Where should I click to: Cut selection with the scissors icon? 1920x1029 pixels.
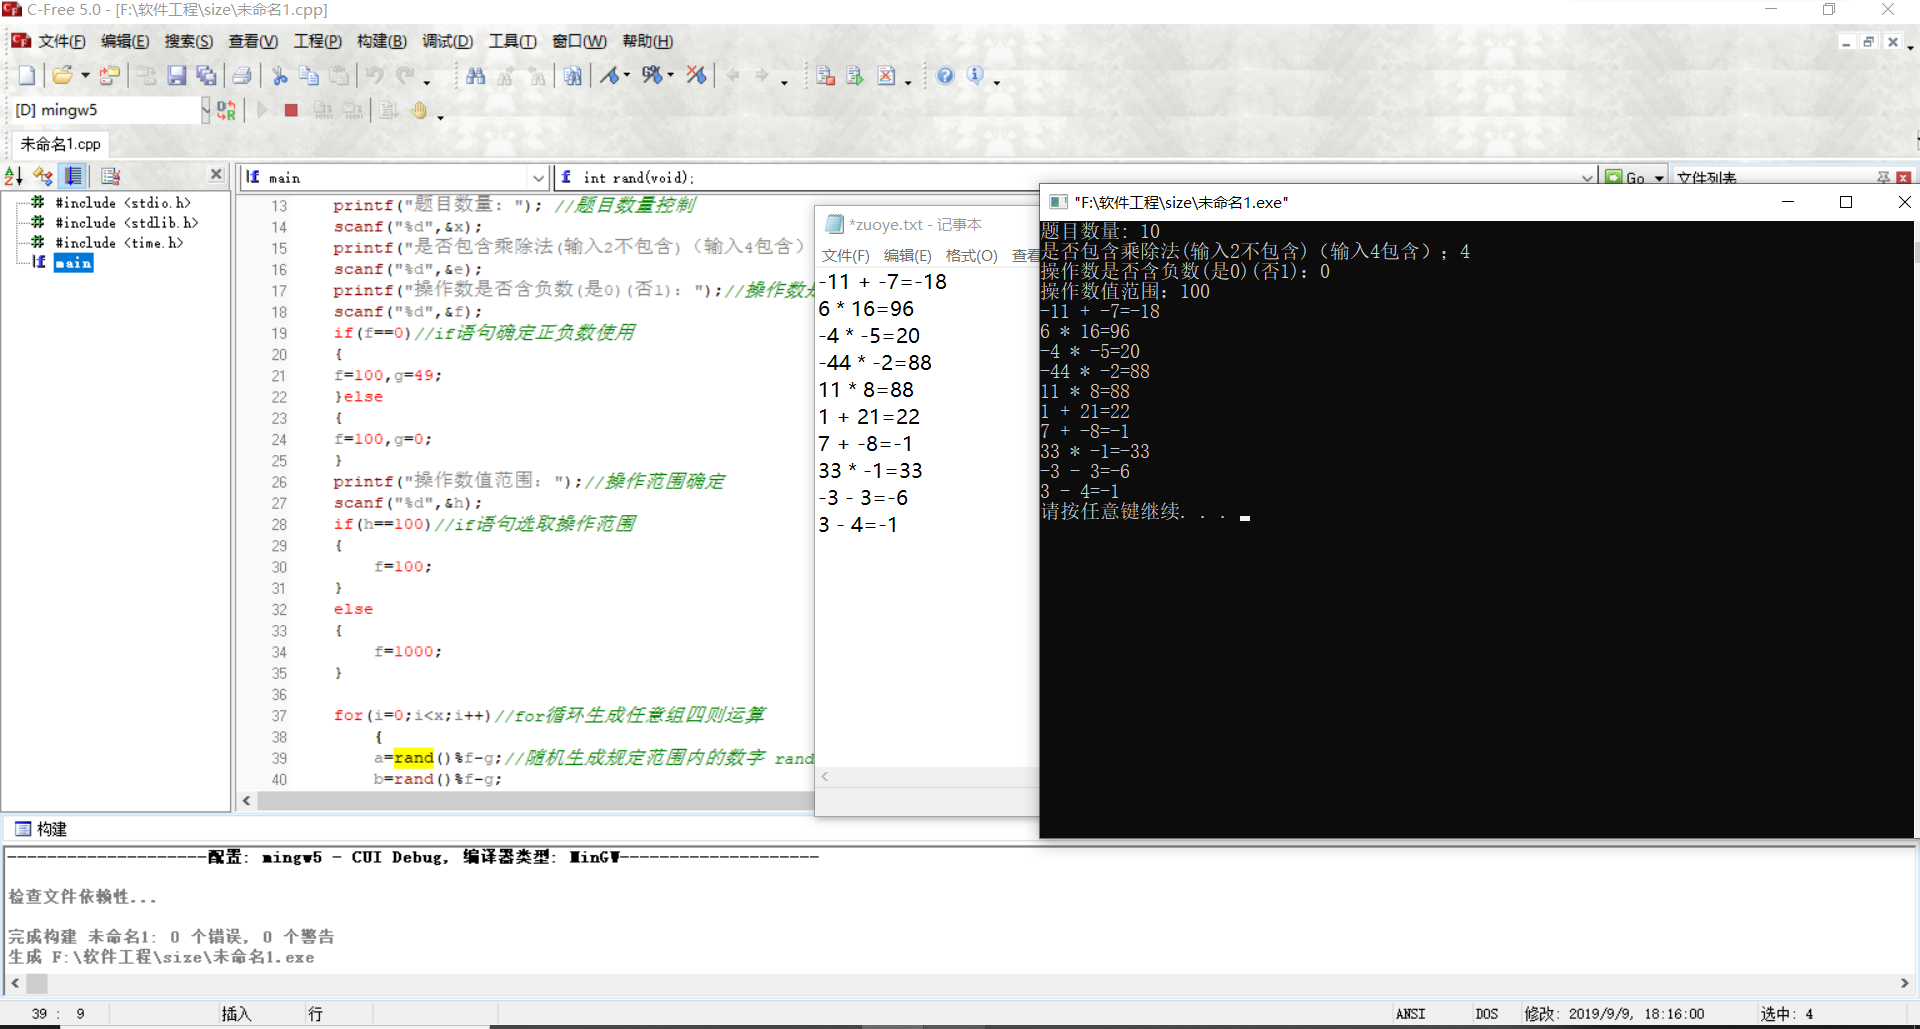(x=280, y=75)
